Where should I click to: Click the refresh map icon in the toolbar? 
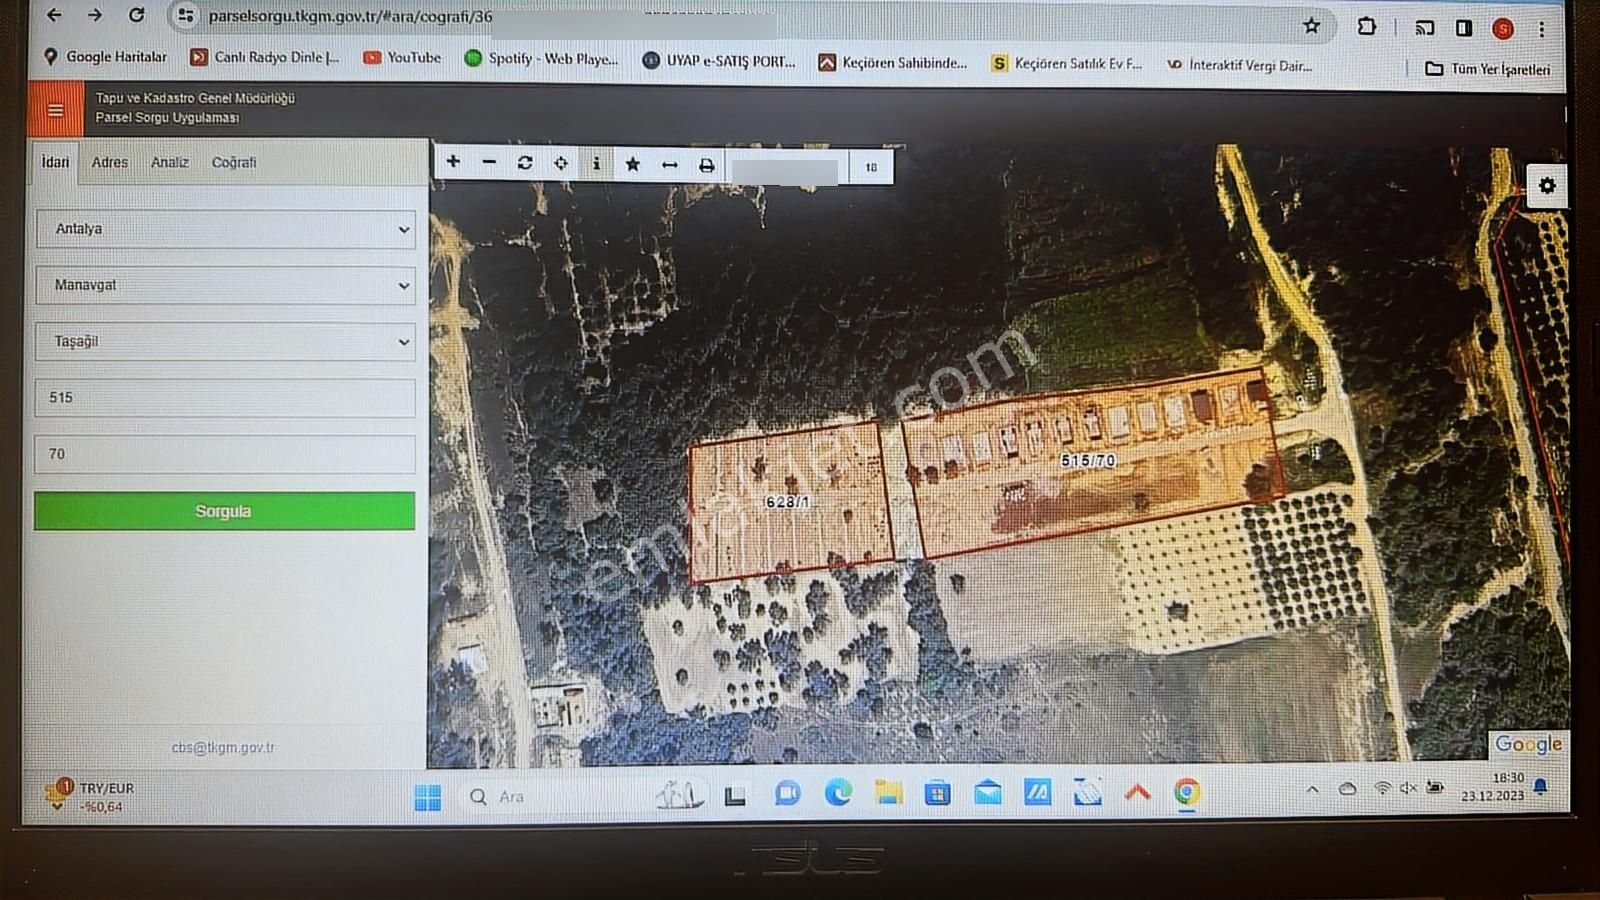pos(525,163)
